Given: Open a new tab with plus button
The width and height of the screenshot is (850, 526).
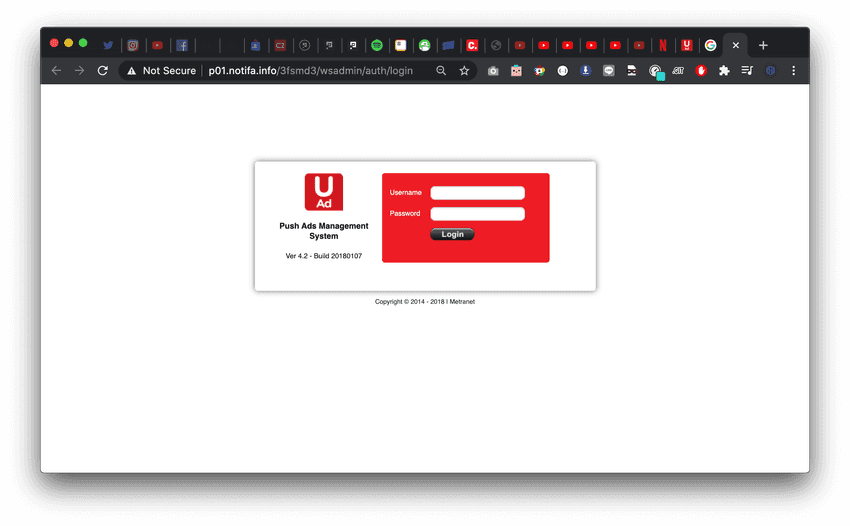Looking at the screenshot, I should pyautogui.click(x=763, y=45).
